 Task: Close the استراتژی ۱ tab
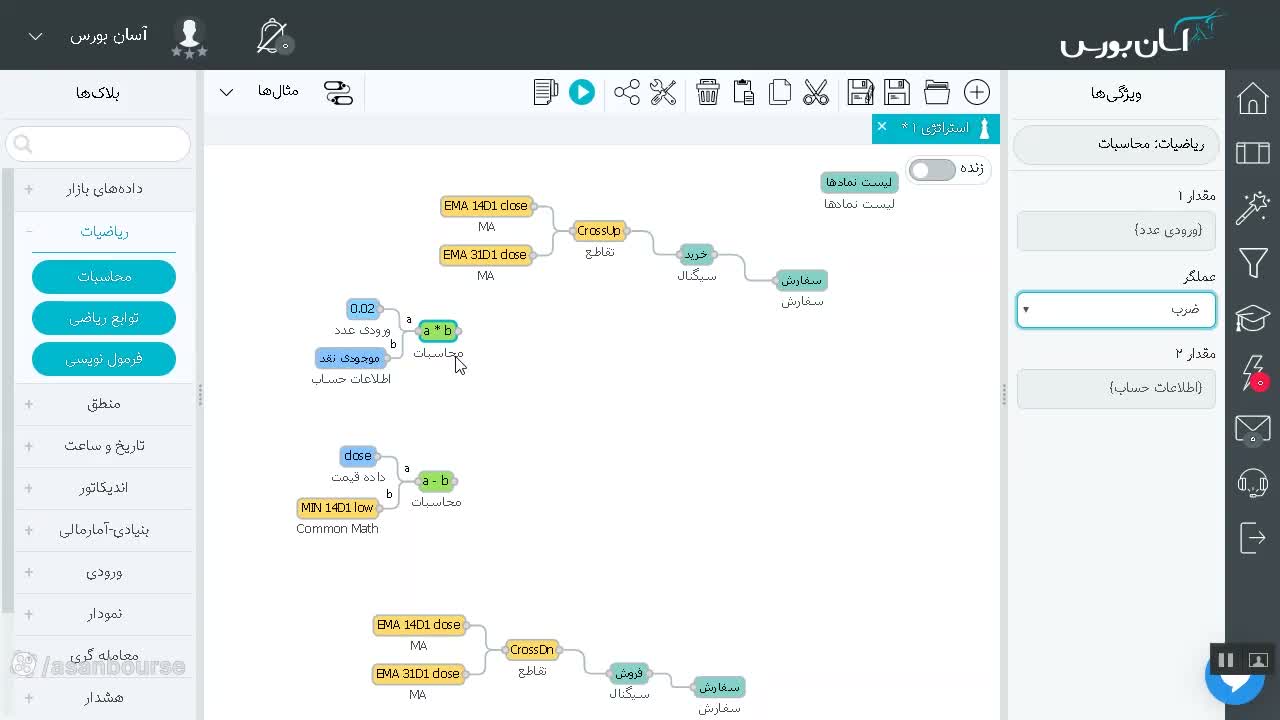882,126
